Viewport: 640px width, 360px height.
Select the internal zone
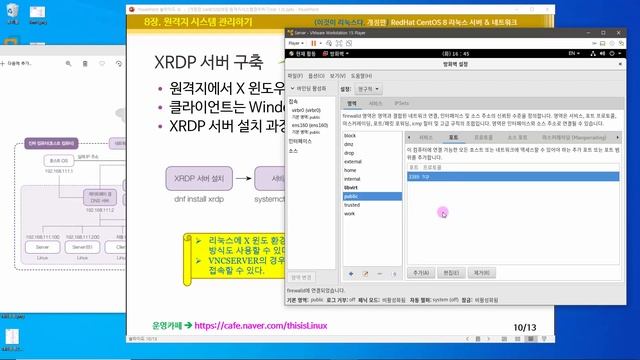(372, 179)
